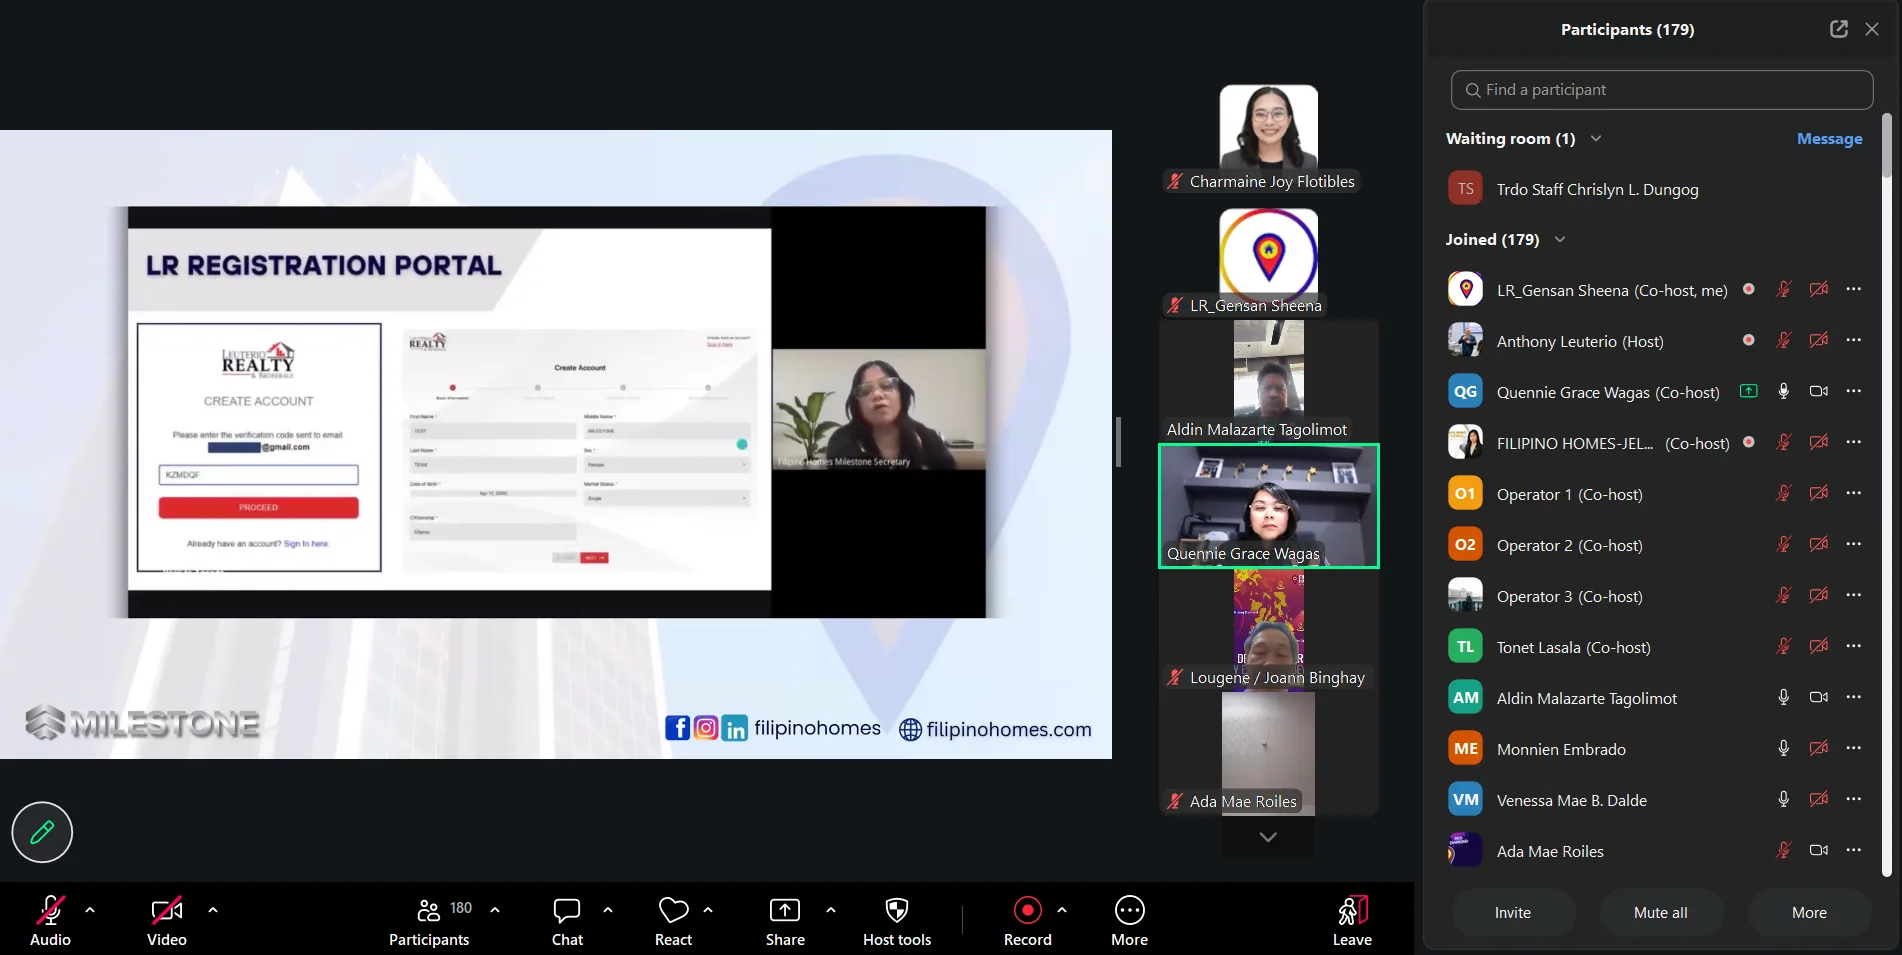Click recording dot for FILIPINO HOMES-JEL
This screenshot has height=955, width=1902.
[1749, 442]
